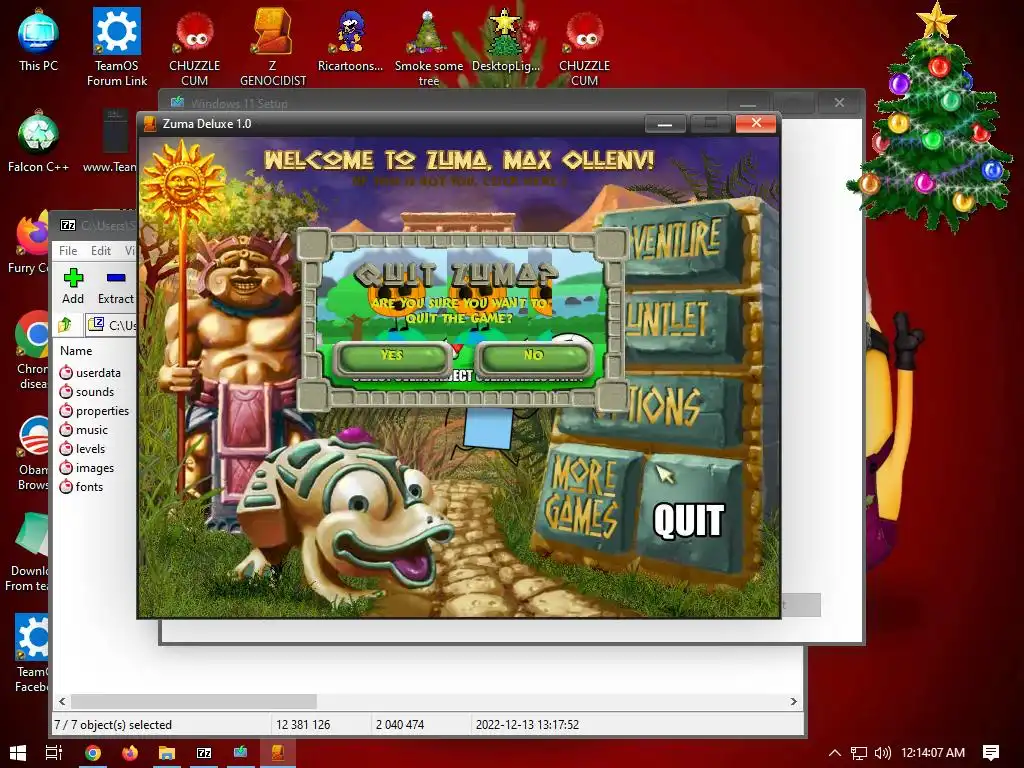The image size is (1024, 768).
Task: Open the notification center icon
Action: click(x=991, y=753)
